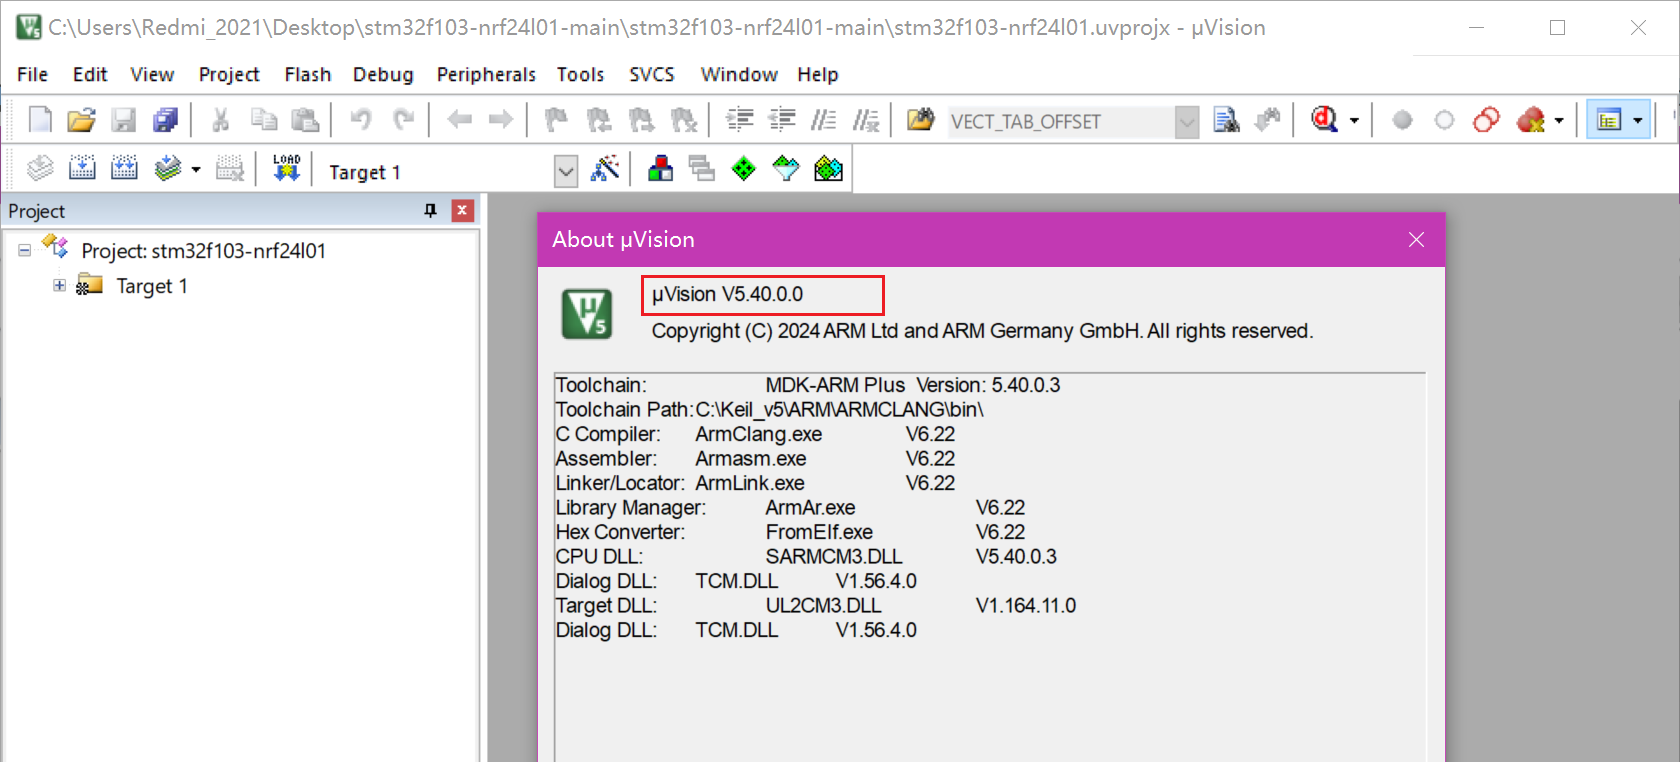Open the batch build dropdown arrow
This screenshot has width=1680, height=762.
click(196, 170)
